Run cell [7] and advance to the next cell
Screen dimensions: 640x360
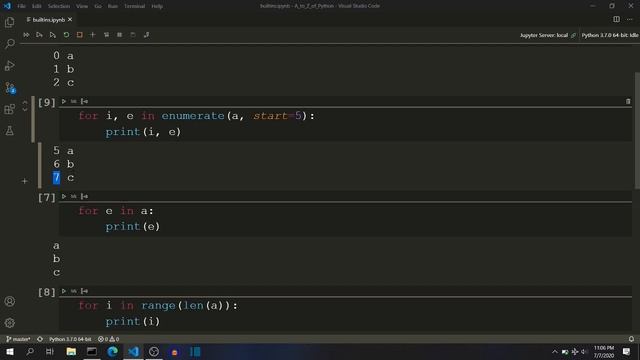click(84, 196)
